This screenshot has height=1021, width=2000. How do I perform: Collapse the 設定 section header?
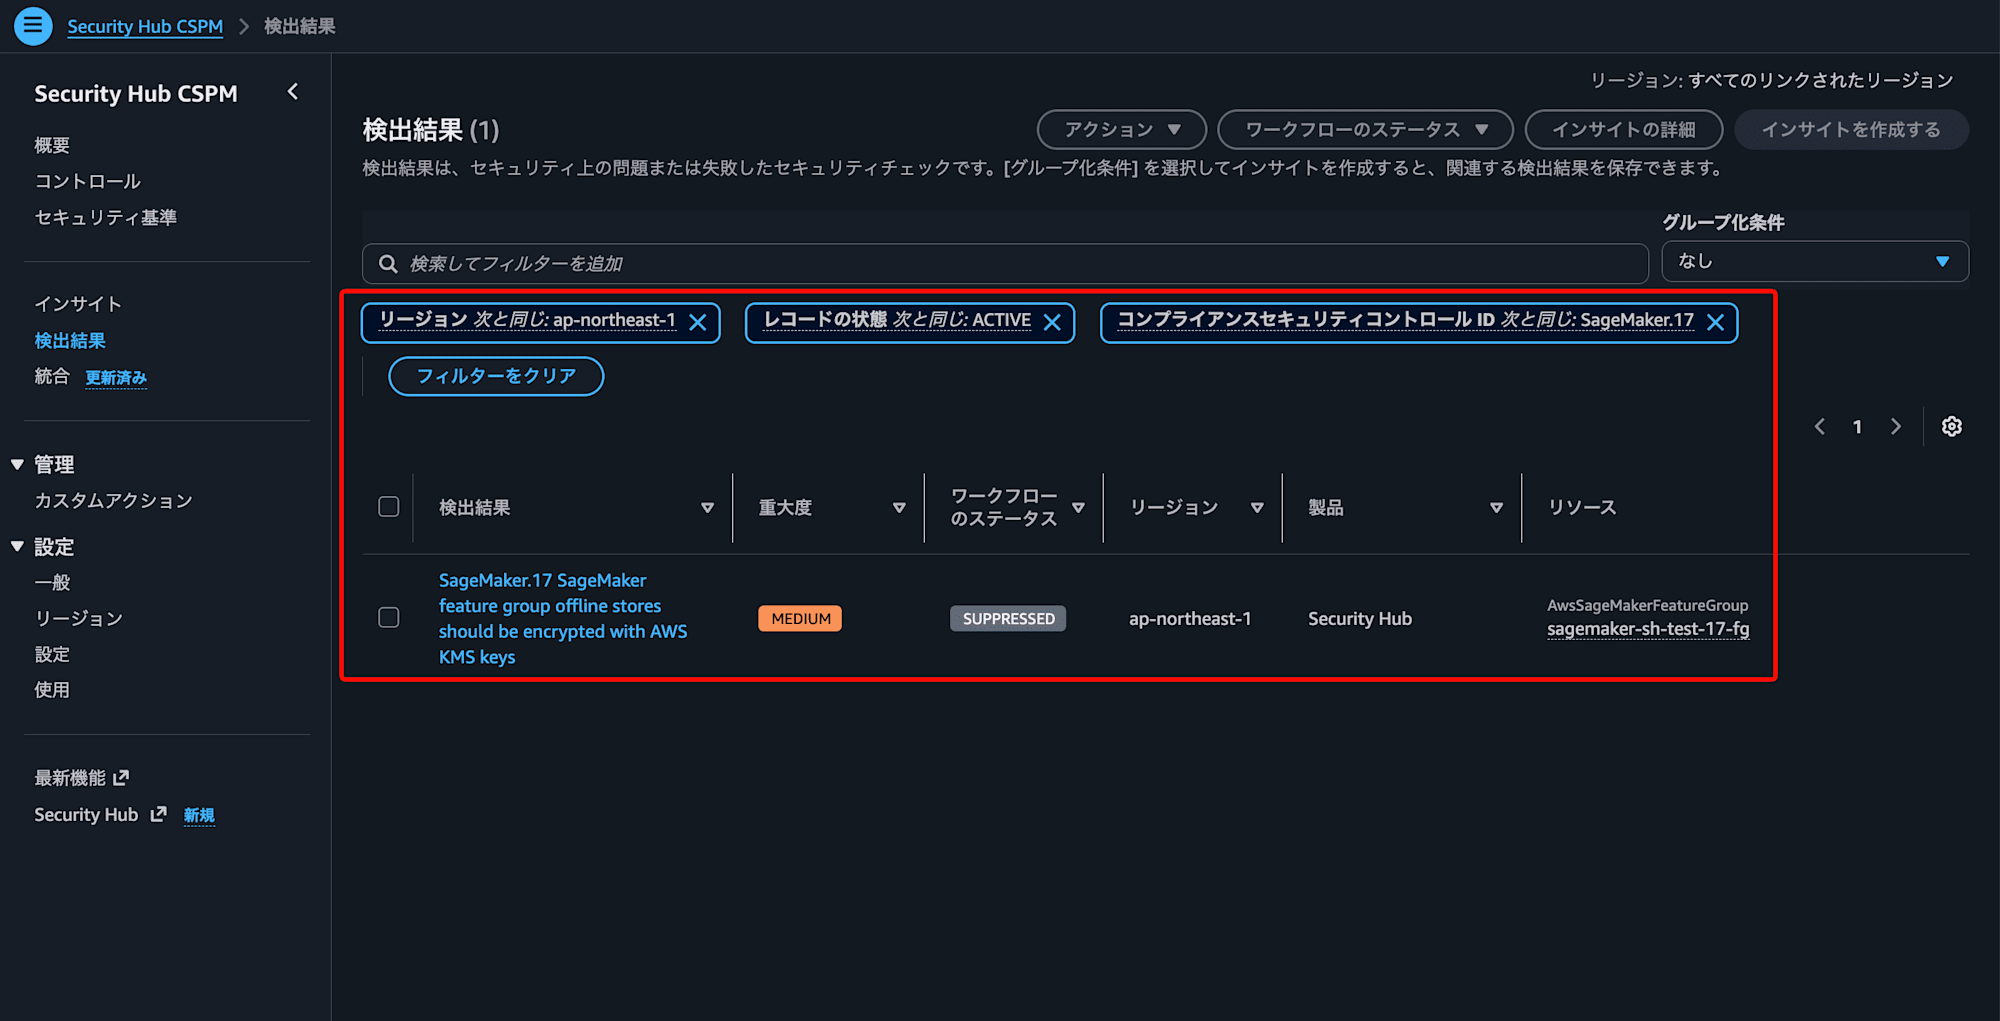click(x=17, y=547)
